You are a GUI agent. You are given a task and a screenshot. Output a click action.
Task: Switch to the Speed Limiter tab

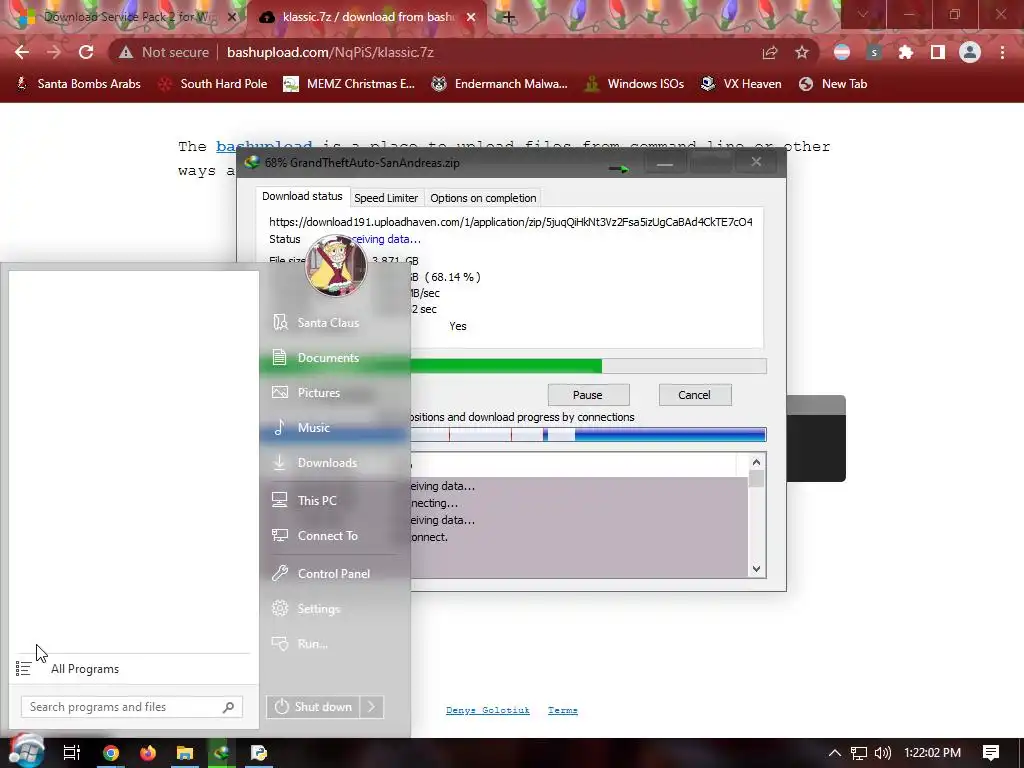pos(386,198)
